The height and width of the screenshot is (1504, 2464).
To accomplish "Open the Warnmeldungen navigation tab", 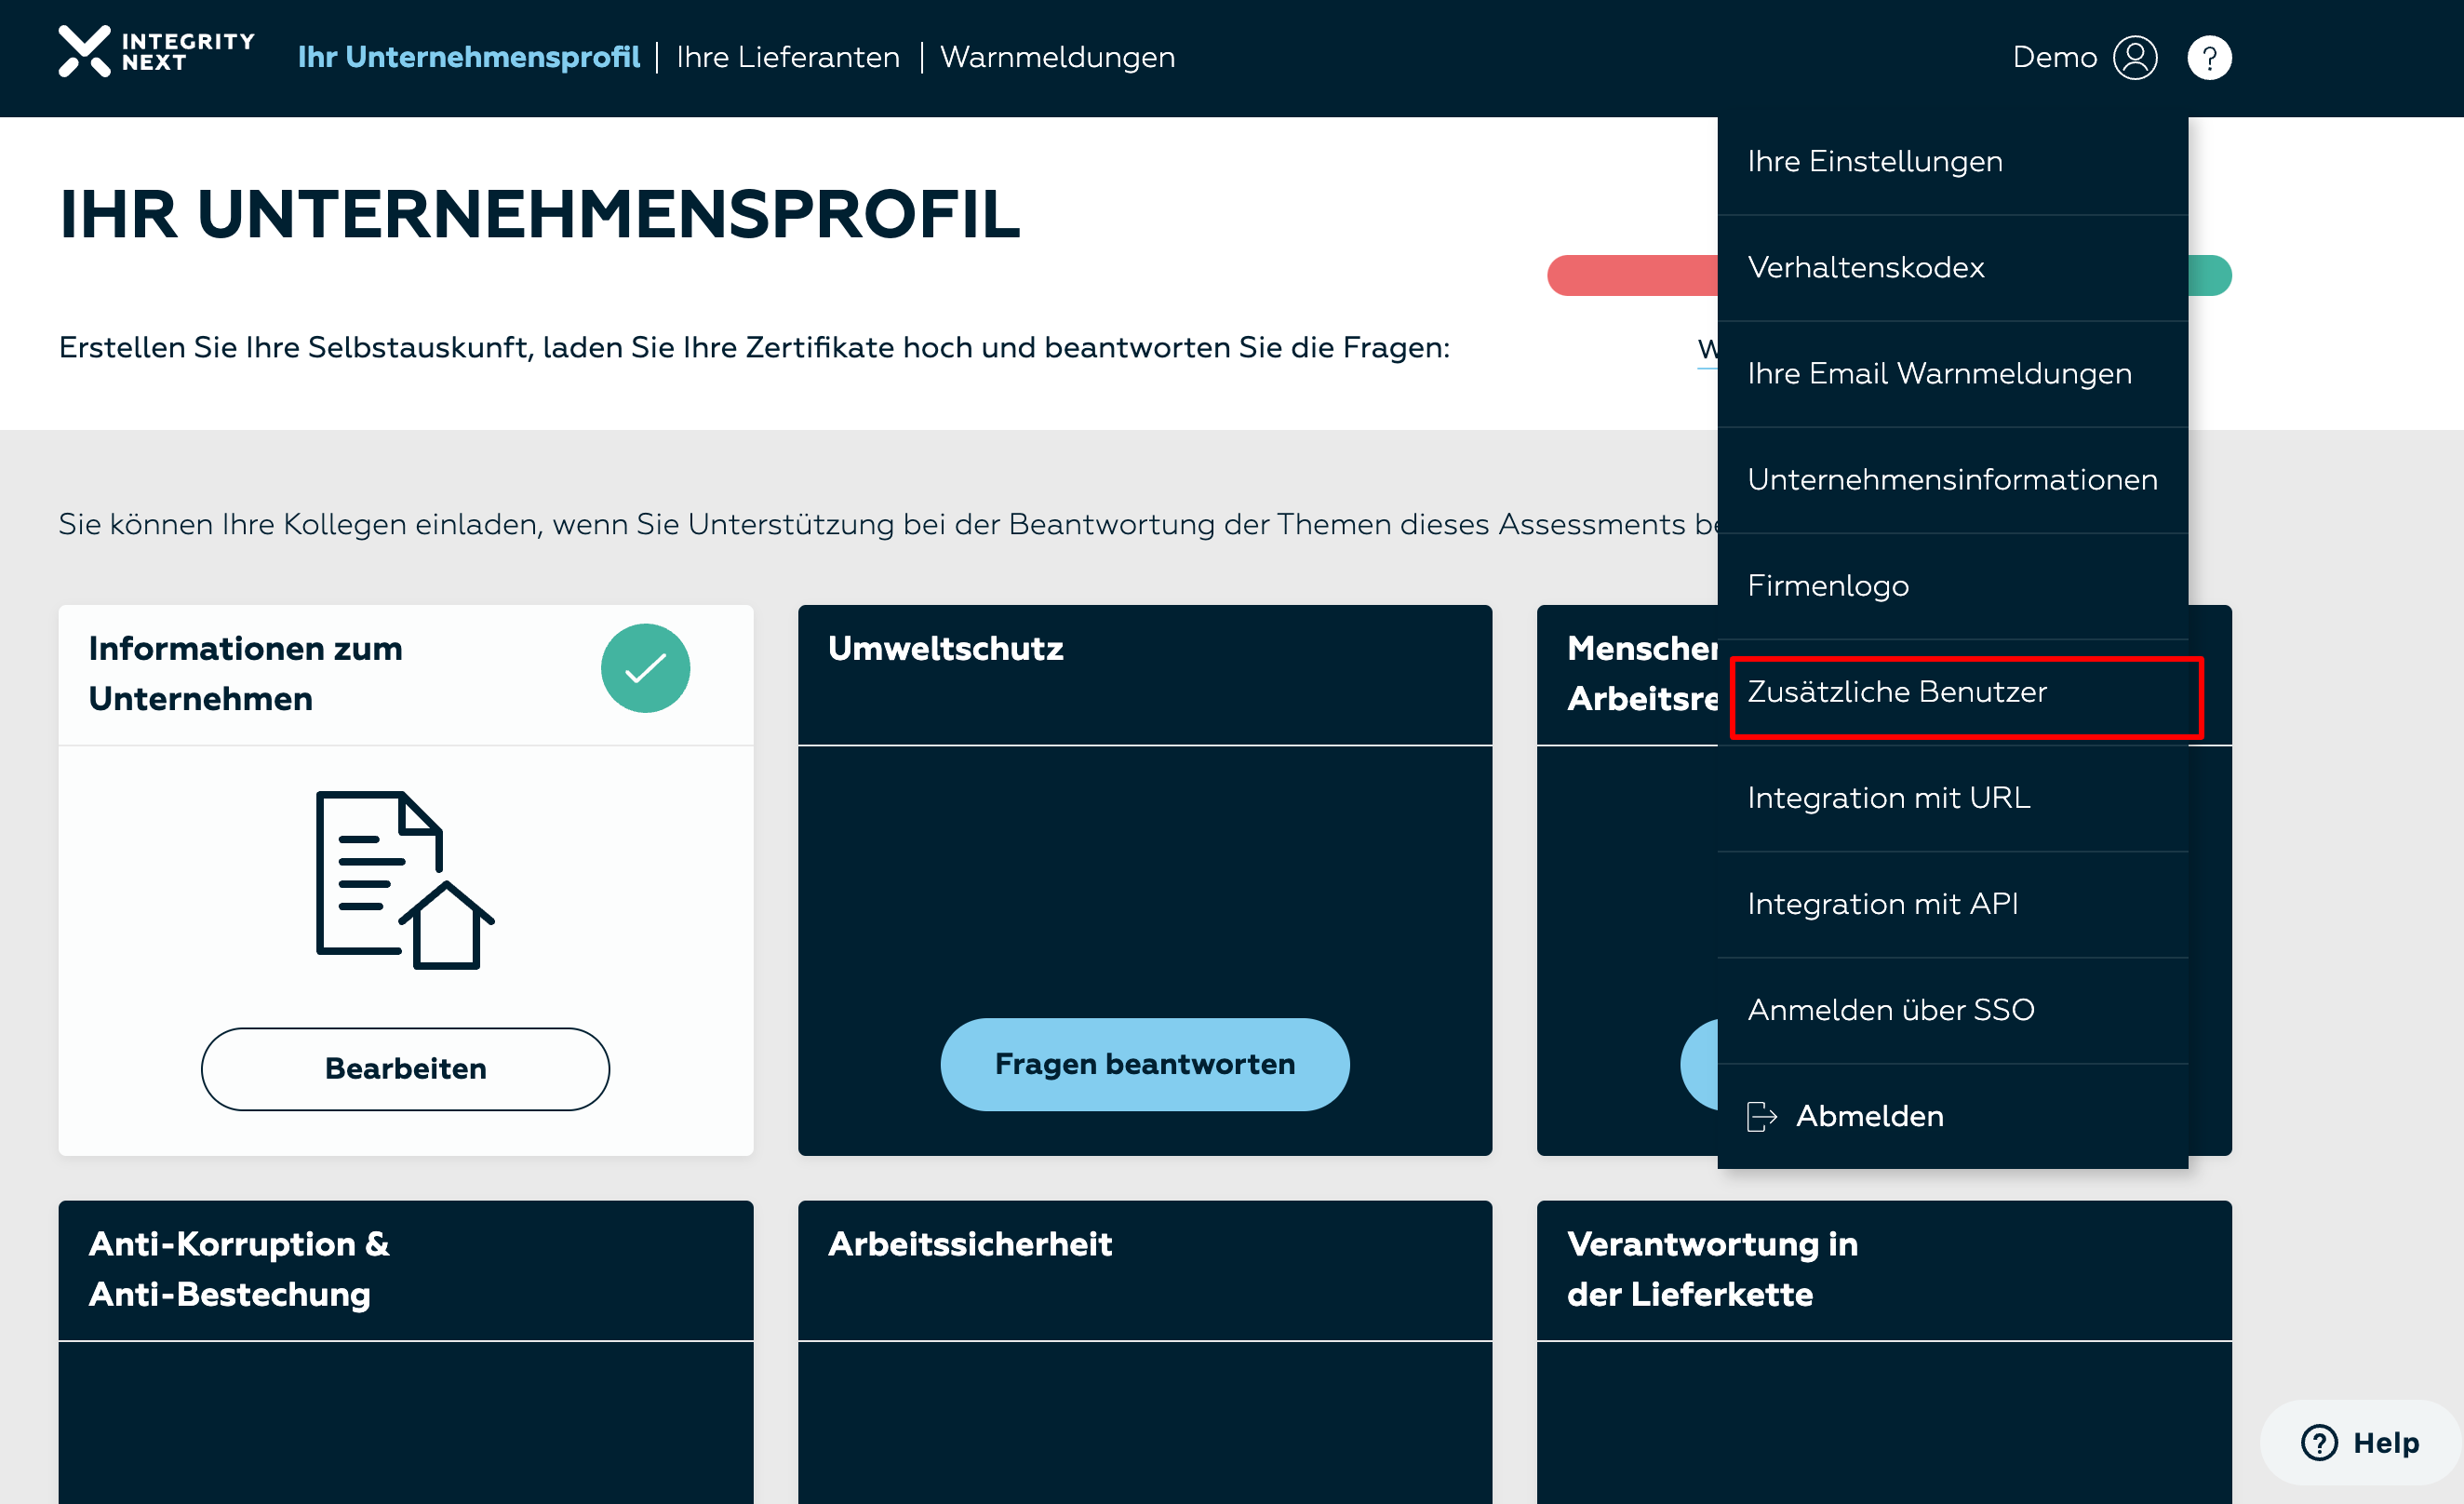I will [x=1057, y=58].
